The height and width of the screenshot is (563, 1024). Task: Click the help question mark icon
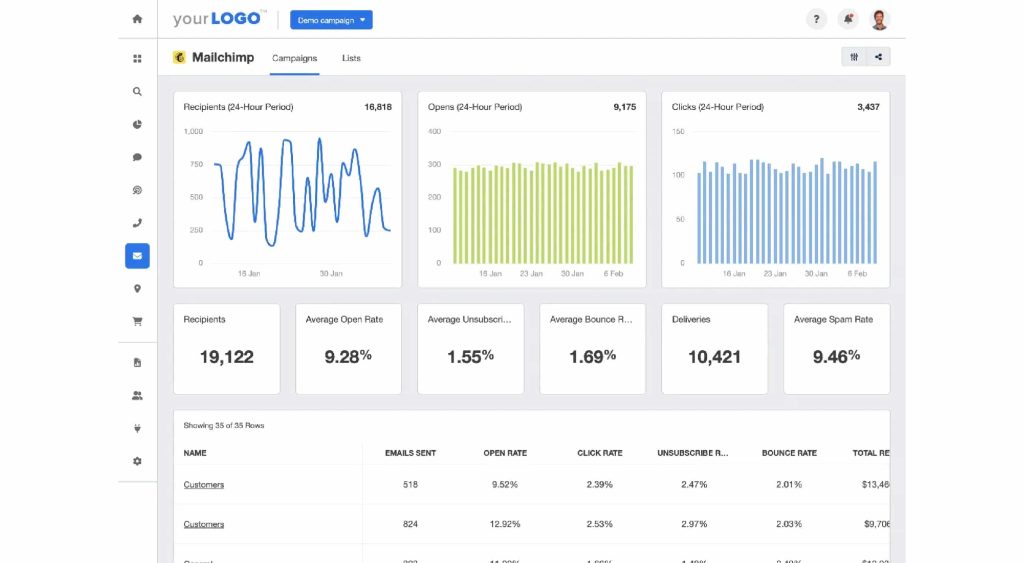816,20
